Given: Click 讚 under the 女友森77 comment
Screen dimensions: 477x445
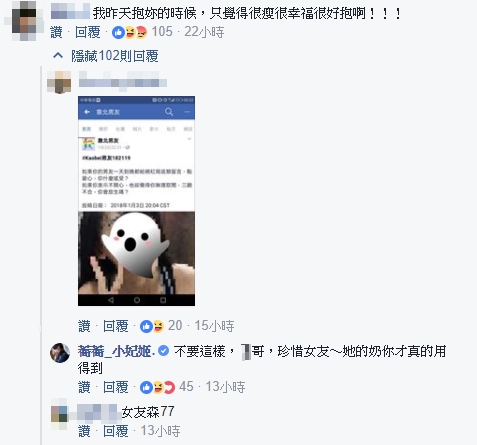Looking at the screenshot, I should [x=84, y=431].
